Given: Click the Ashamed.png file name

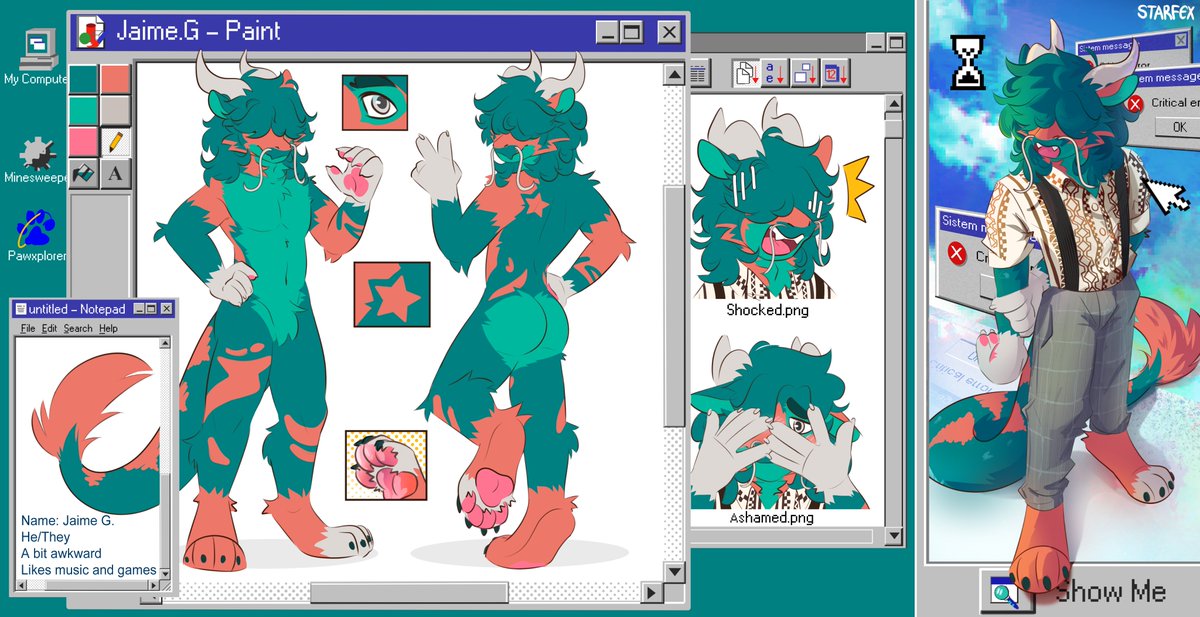Looking at the screenshot, I should point(770,518).
